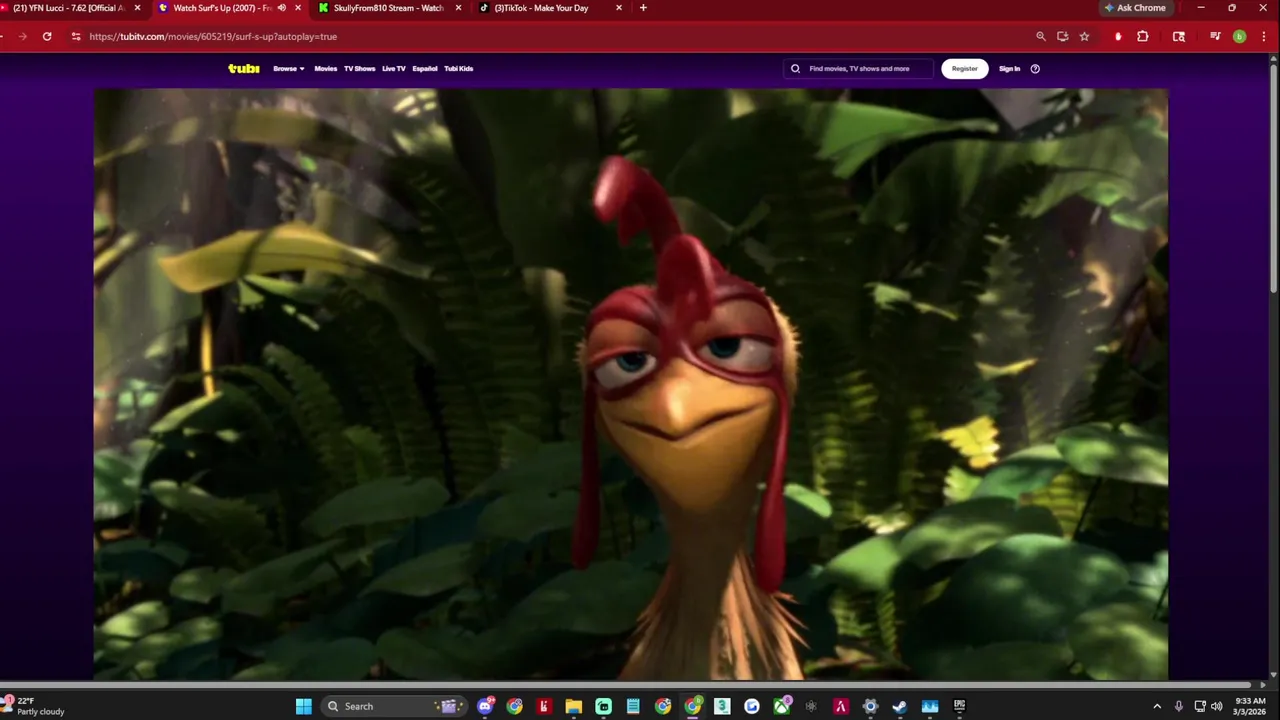
Task: Open Discord from the taskbar
Action: pos(486,706)
